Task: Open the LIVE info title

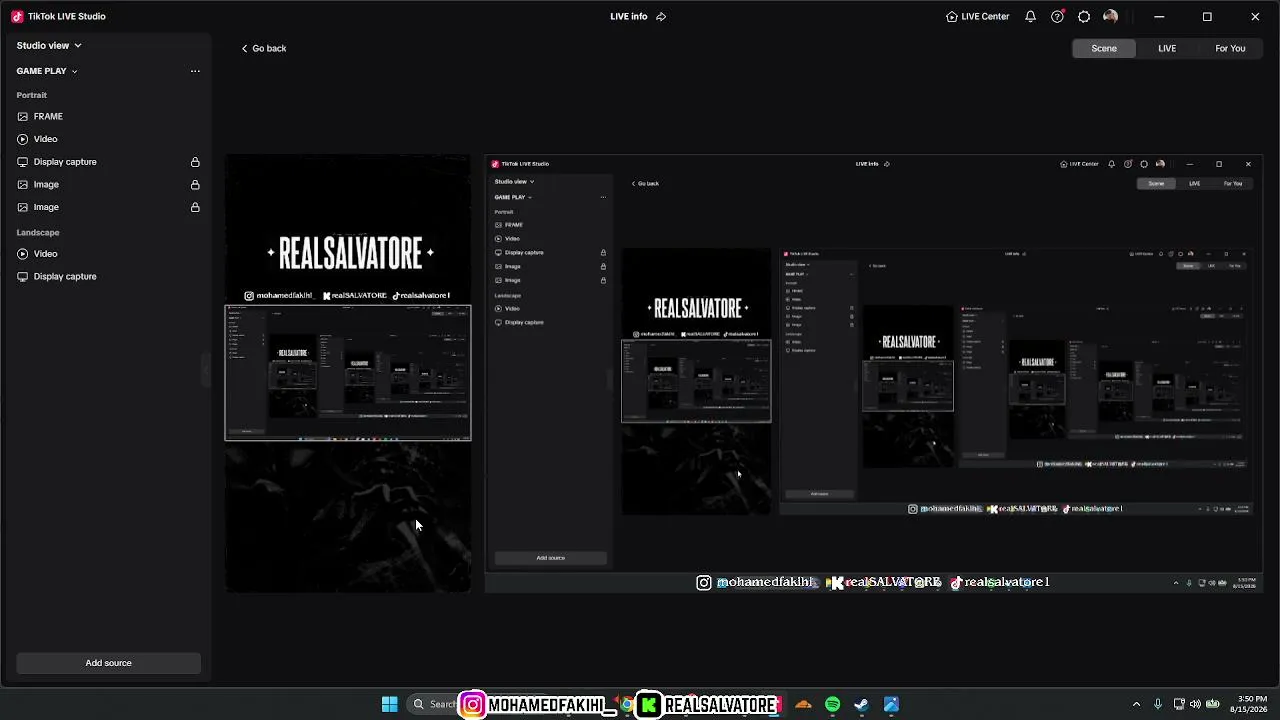Action: 629,16
